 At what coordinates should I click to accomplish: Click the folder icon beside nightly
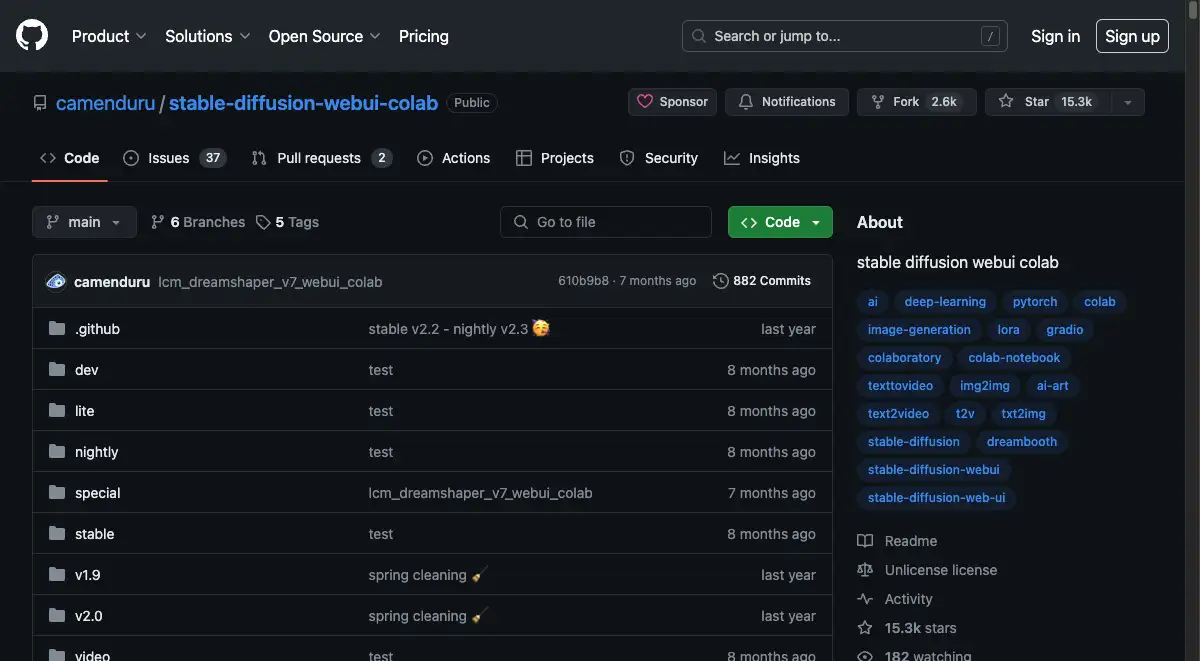pyautogui.click(x=57, y=452)
